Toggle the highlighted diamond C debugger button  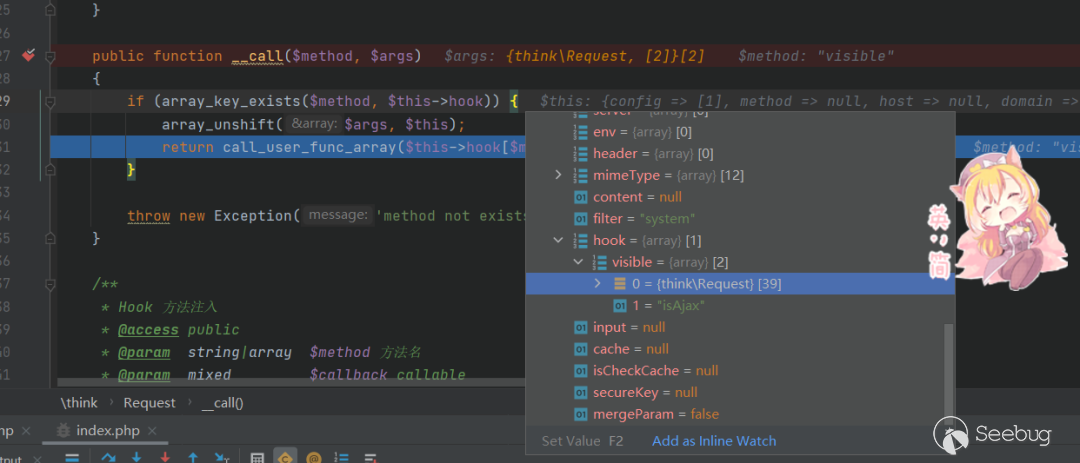click(x=285, y=458)
